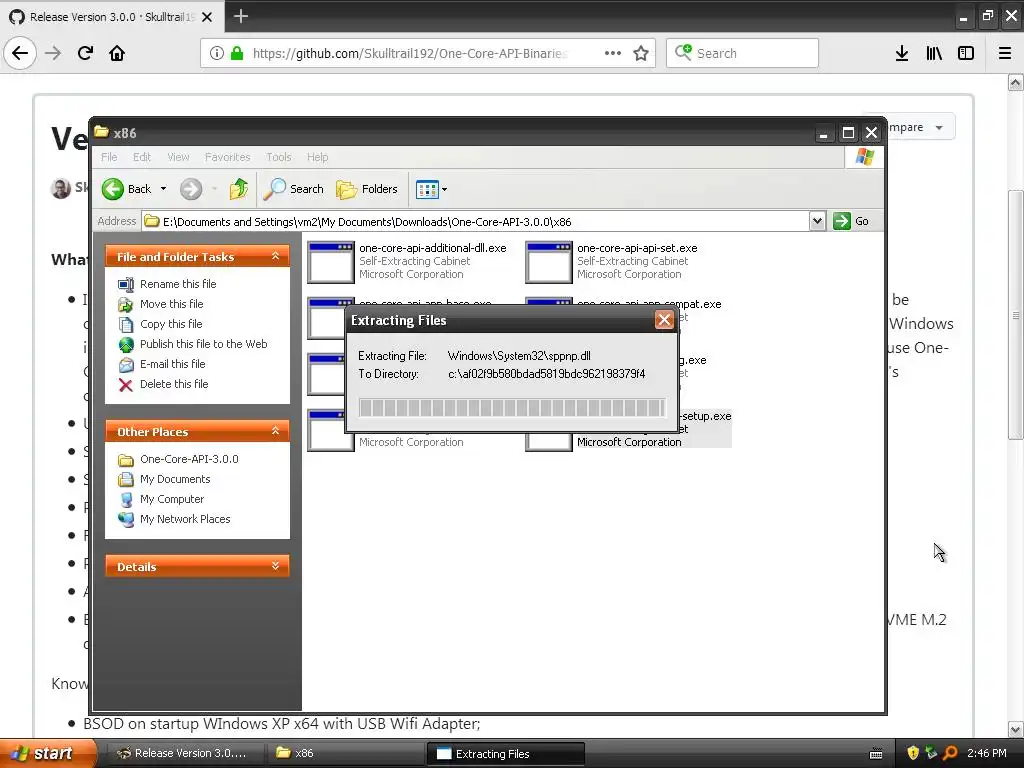Toggle the Folders pane button
Viewport: 1024px width, 768px height.
click(x=366, y=189)
